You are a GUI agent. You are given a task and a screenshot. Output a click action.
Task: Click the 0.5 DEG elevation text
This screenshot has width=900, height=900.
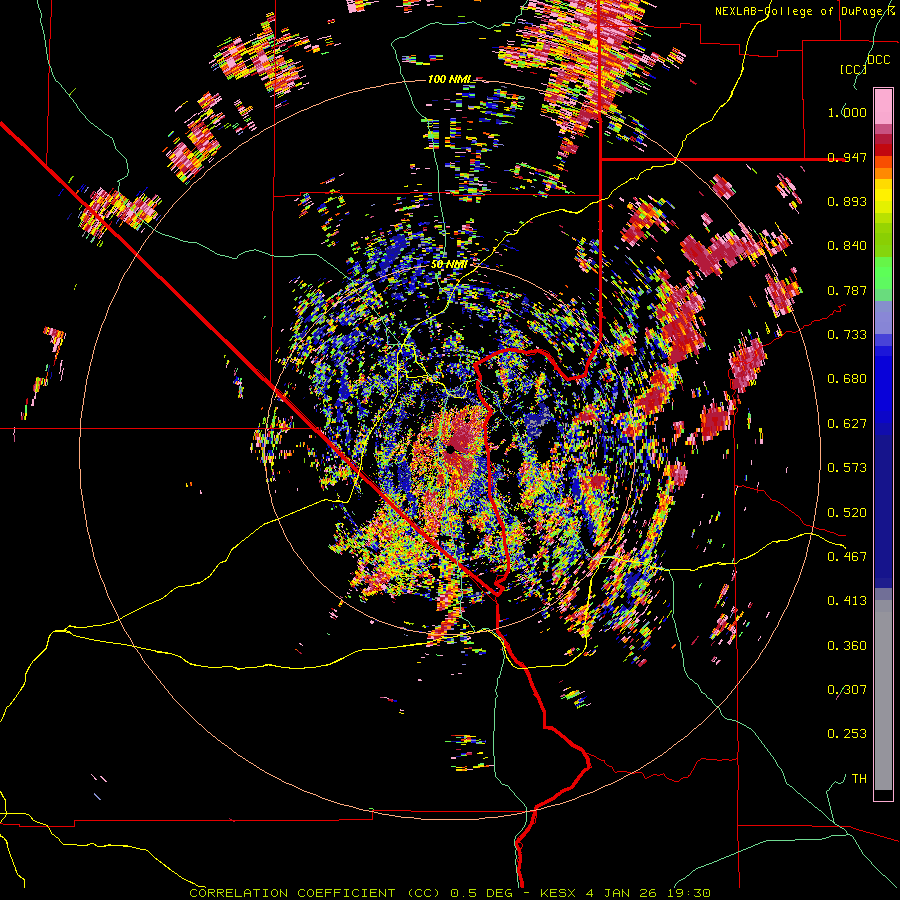(481, 893)
